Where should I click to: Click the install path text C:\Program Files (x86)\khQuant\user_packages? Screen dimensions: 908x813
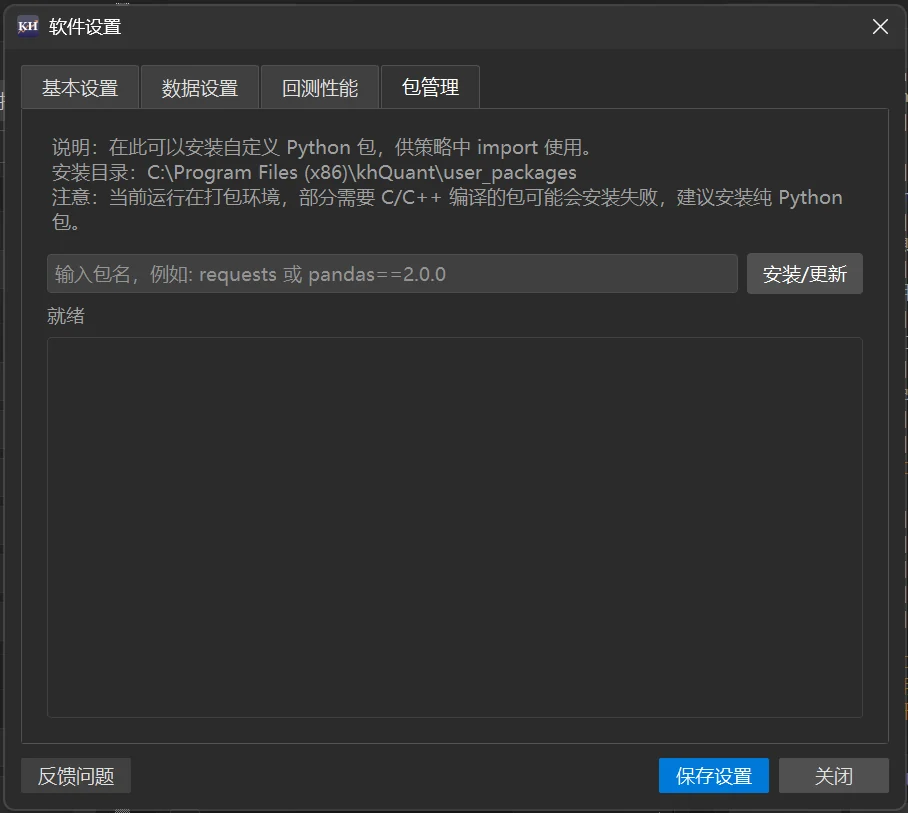(361, 173)
